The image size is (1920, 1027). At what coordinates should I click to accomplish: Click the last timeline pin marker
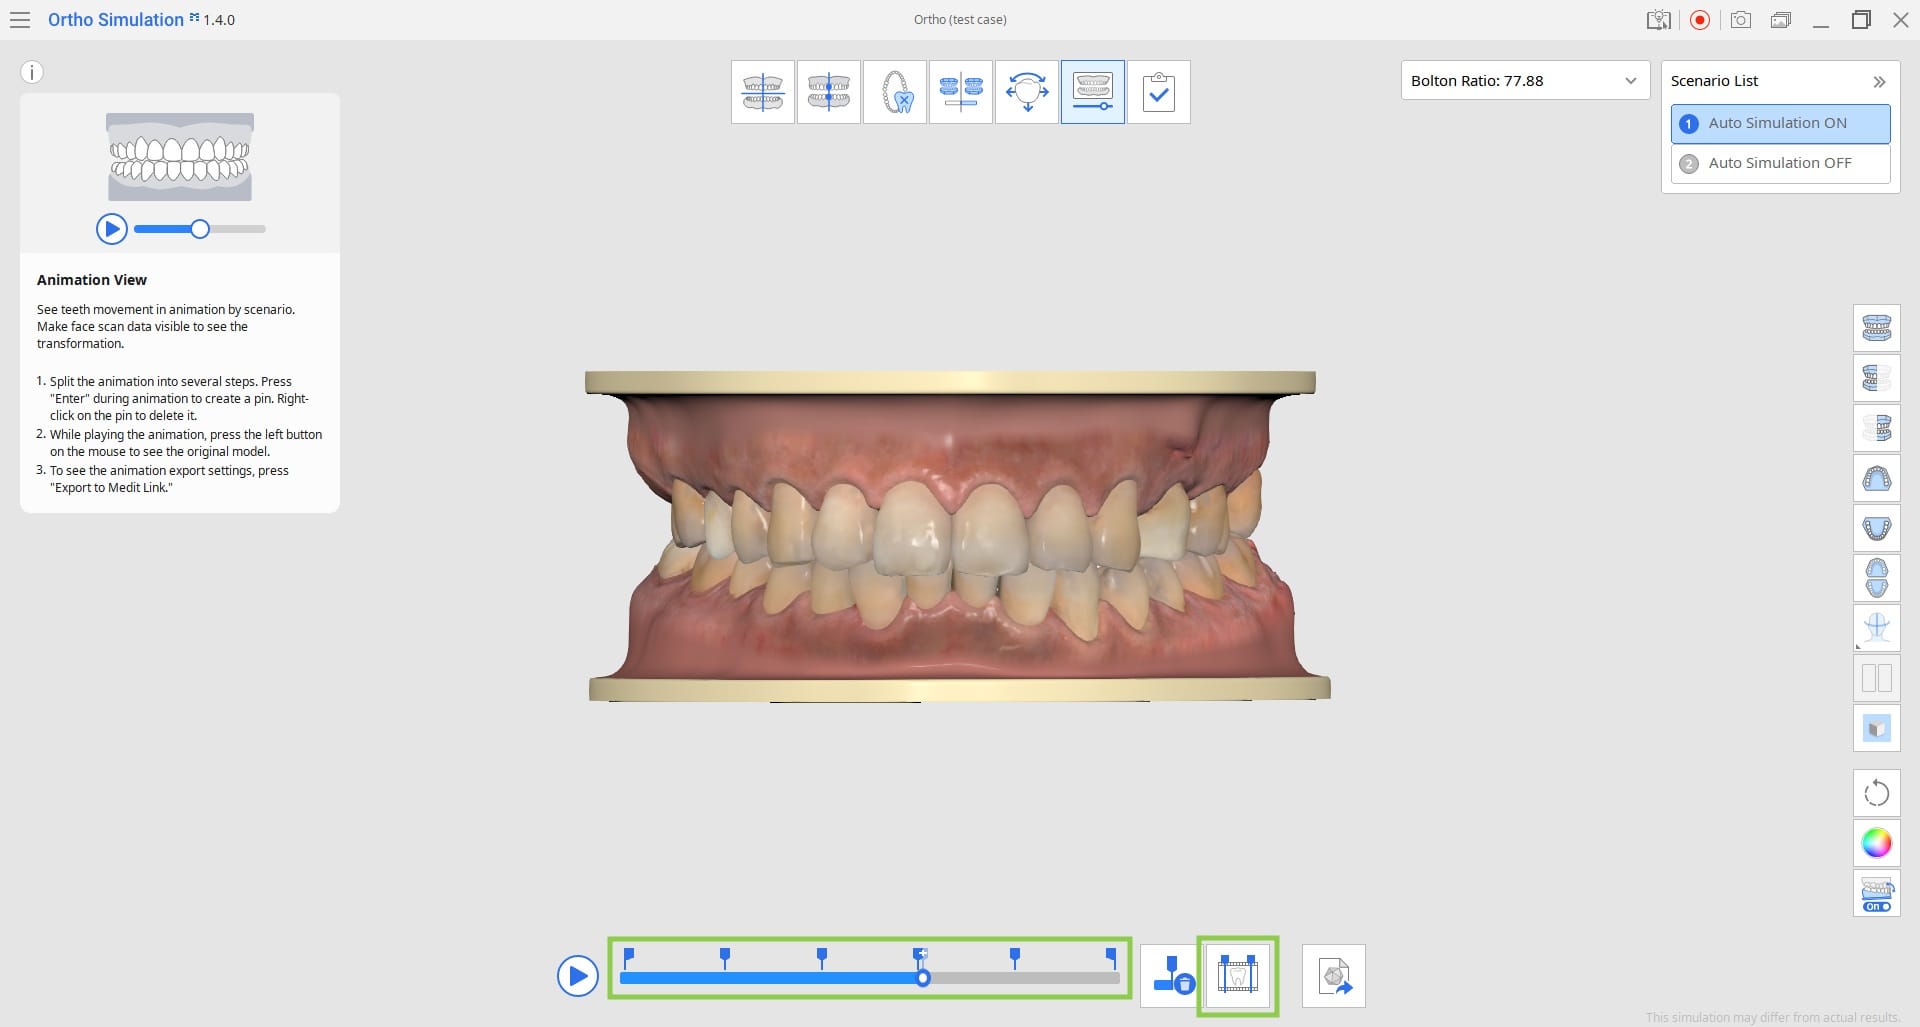click(1111, 958)
